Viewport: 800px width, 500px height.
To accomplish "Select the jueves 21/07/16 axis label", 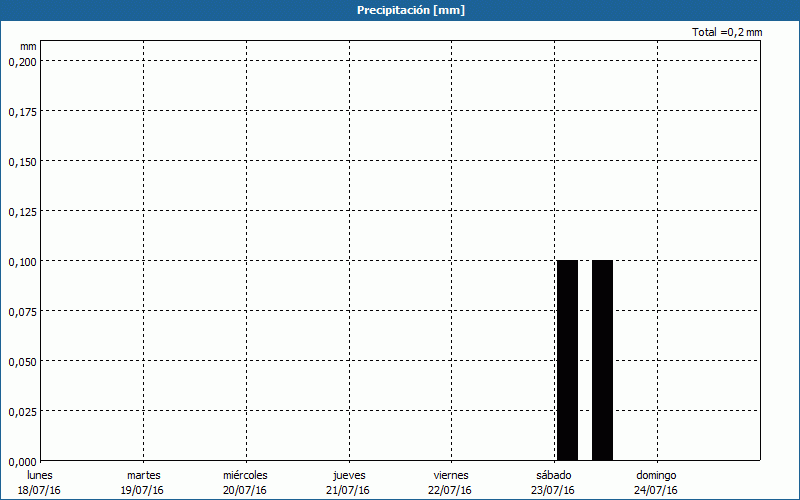I will click(x=348, y=482).
